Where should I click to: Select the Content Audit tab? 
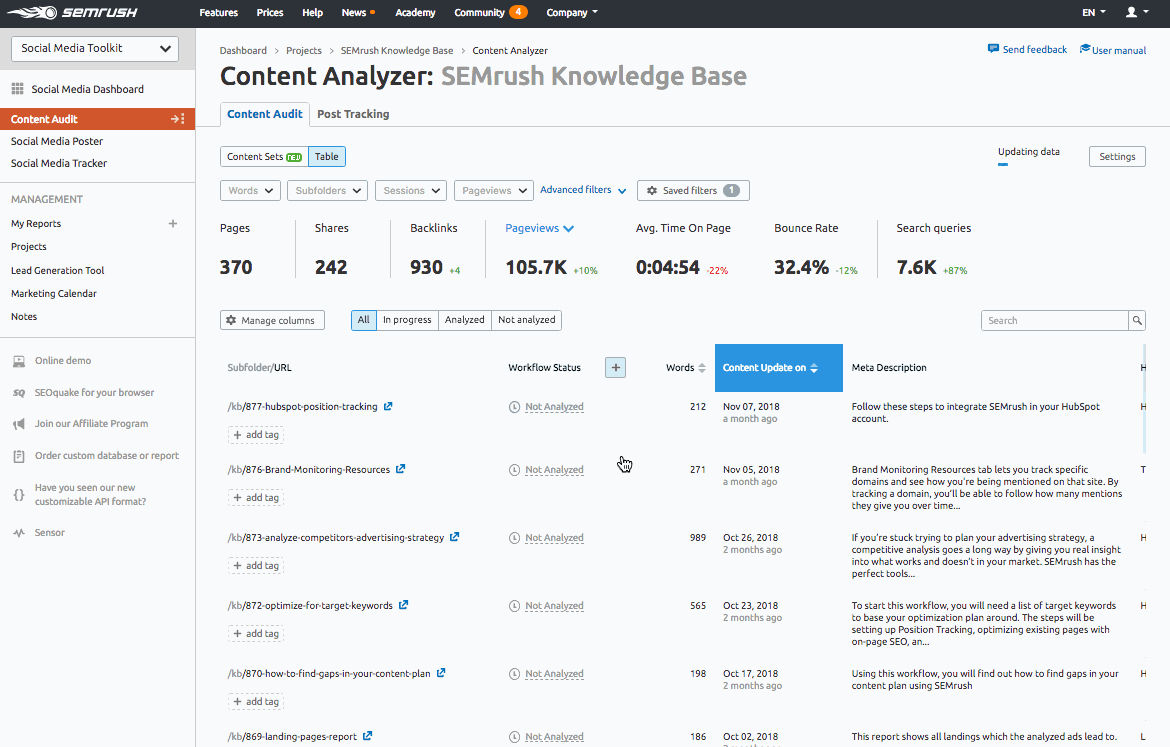(x=265, y=114)
